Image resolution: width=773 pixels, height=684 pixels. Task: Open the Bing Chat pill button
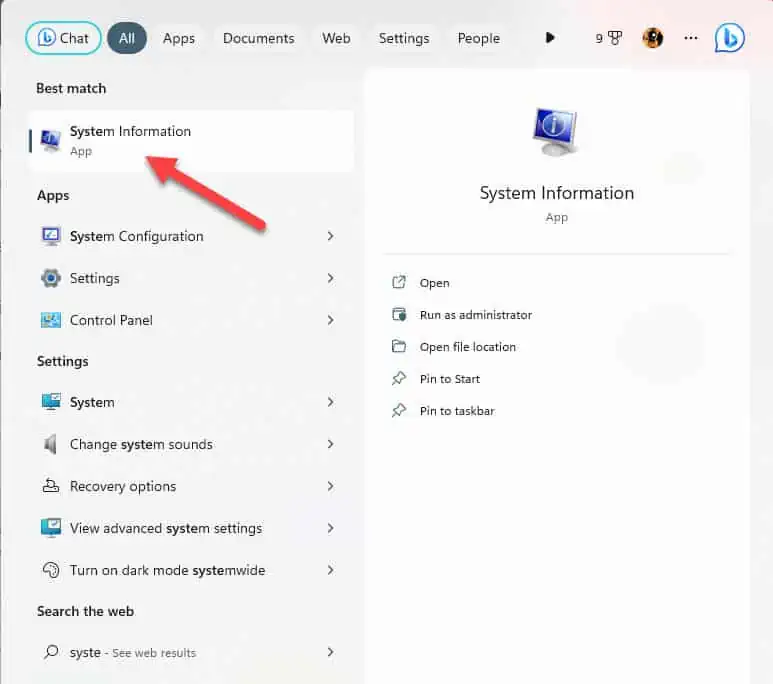[63, 38]
